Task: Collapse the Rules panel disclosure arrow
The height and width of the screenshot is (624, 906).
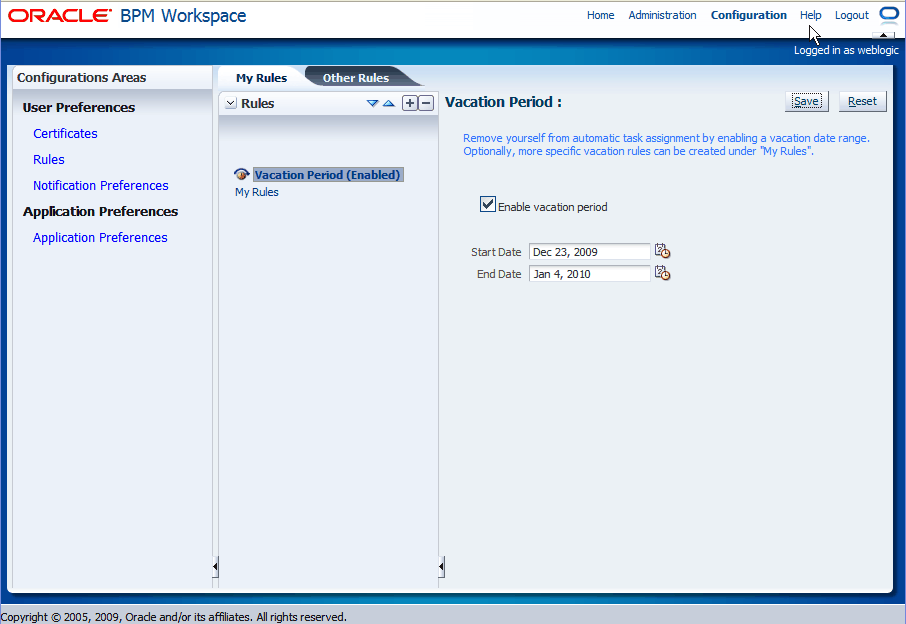Action: pyautogui.click(x=231, y=103)
